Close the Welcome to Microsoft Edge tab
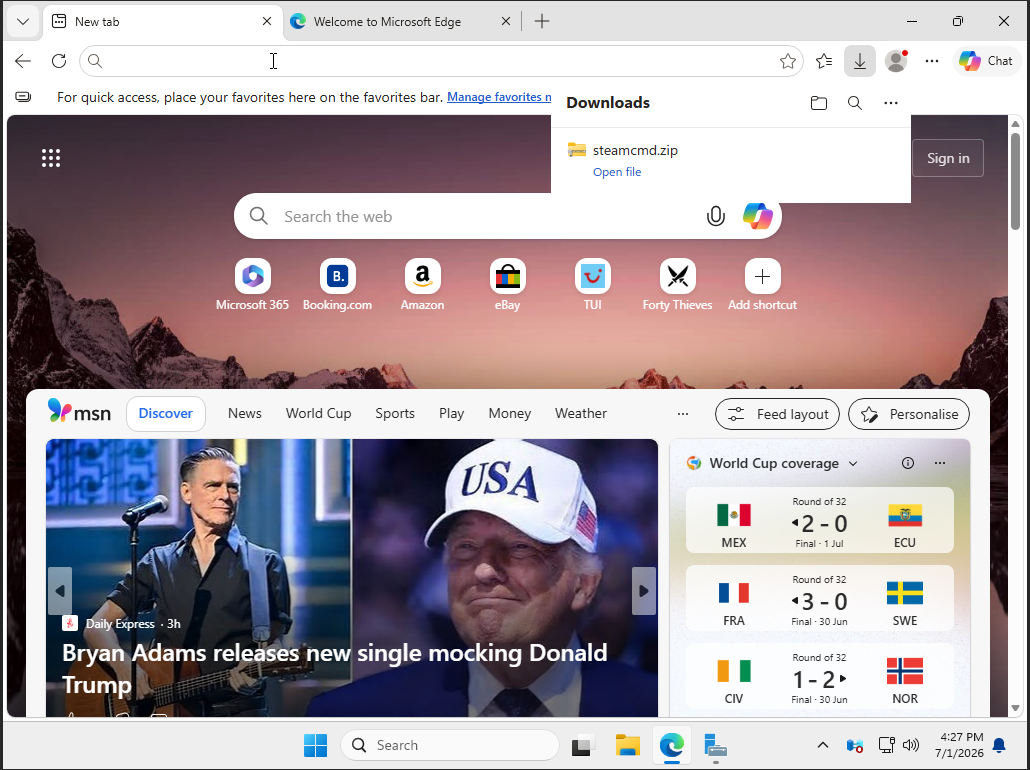1030x770 pixels. pos(505,22)
